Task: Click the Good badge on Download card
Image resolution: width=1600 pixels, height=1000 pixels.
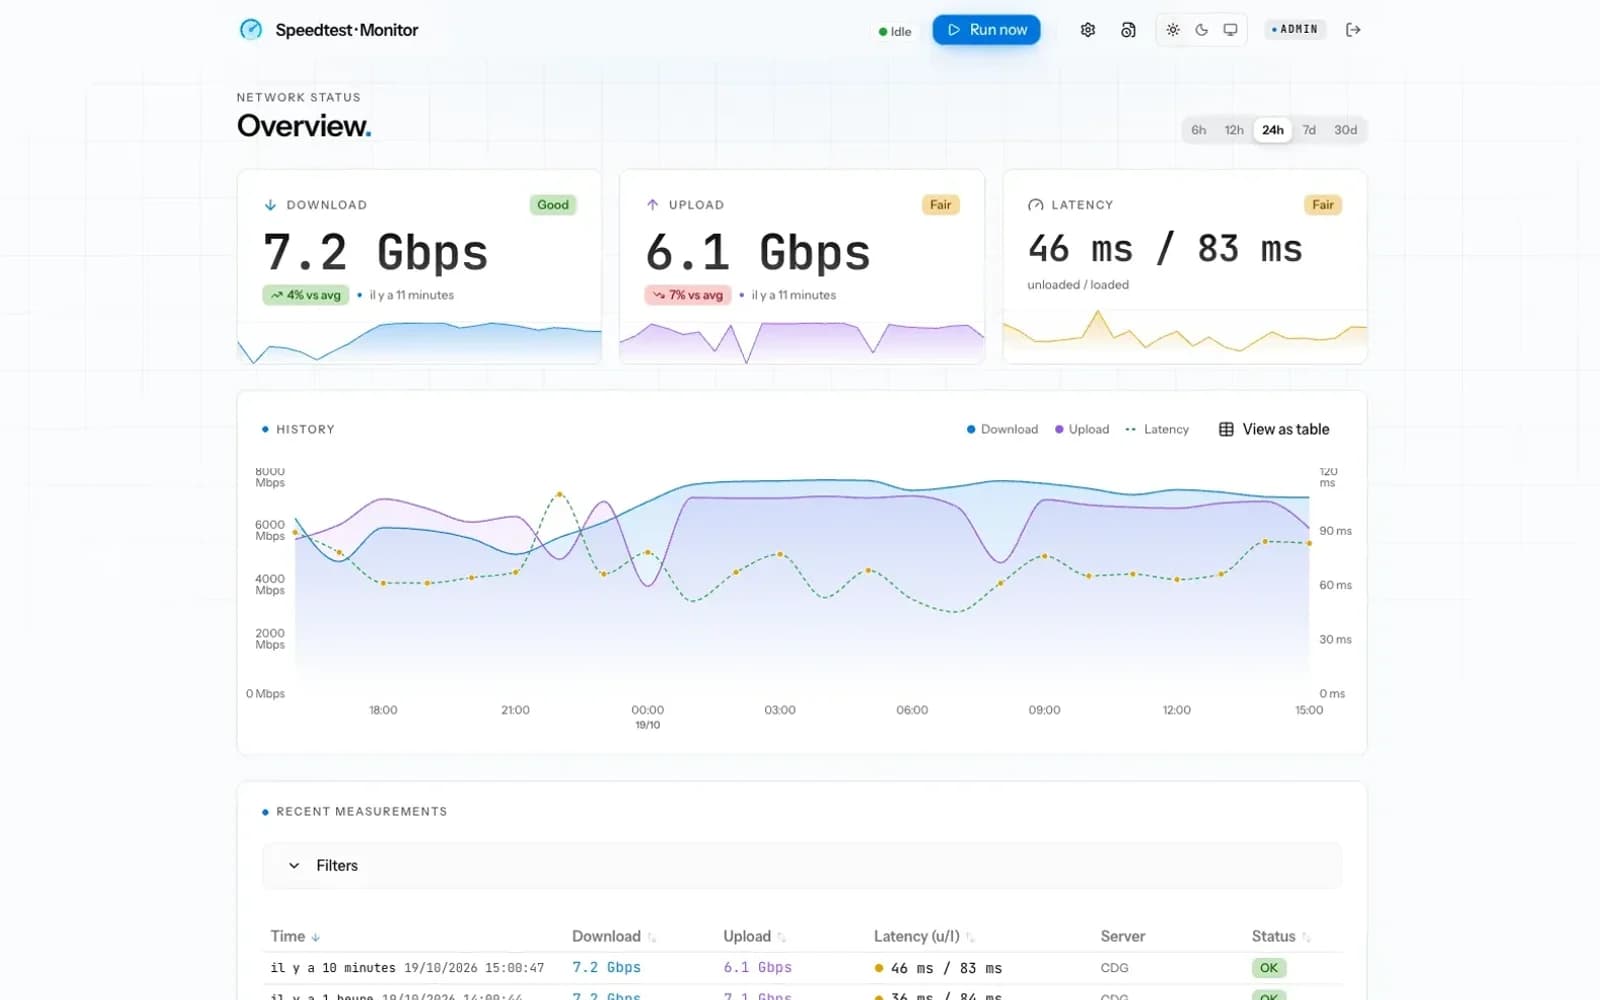Action: [553, 205]
